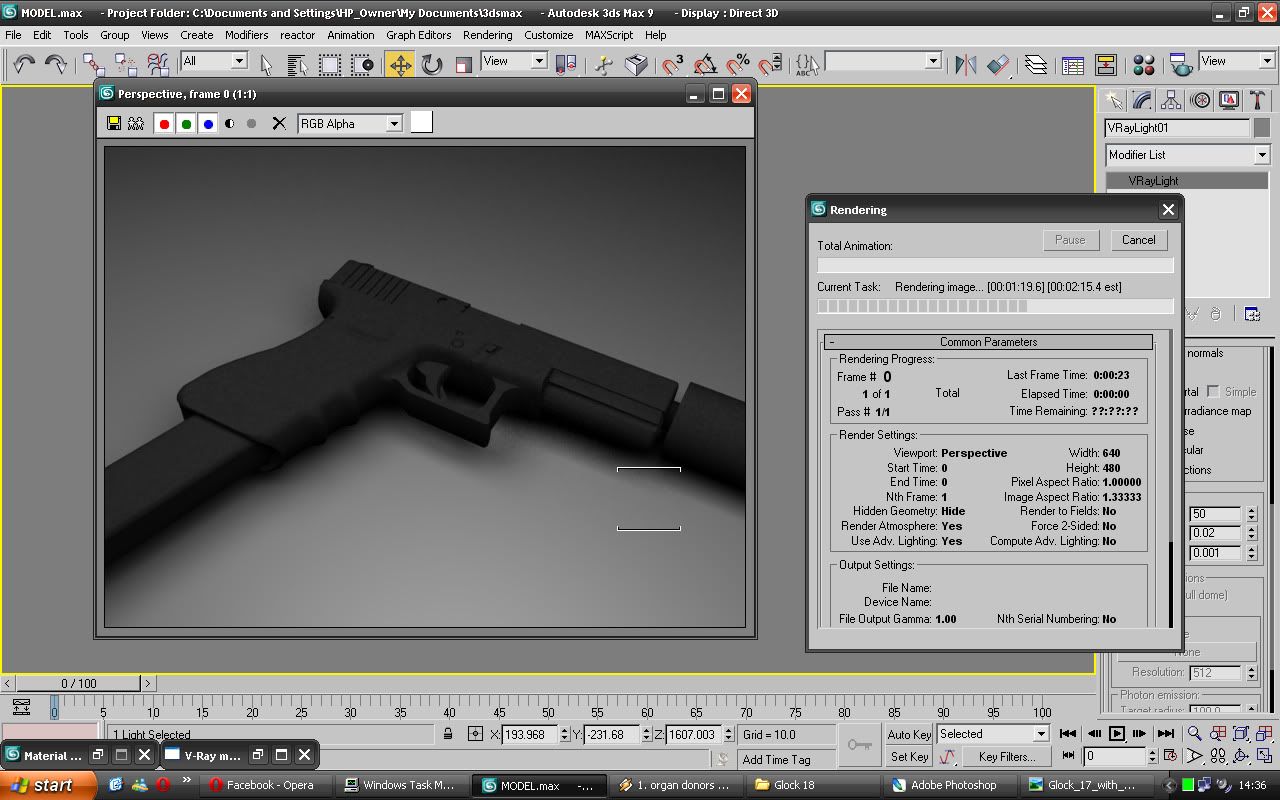The width and height of the screenshot is (1280, 800).
Task: Toggle the selection lock padlock icon
Action: (448, 734)
